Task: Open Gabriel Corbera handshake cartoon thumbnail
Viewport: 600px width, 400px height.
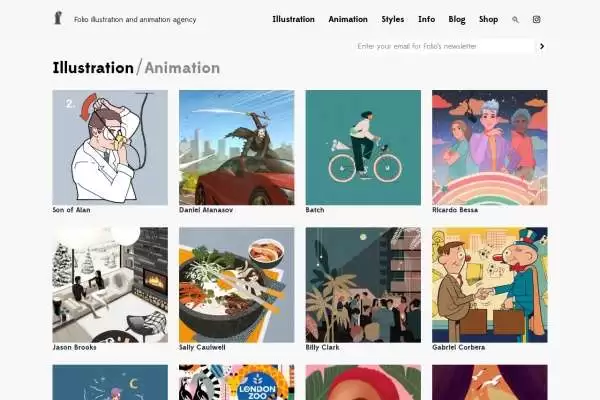Action: pyautogui.click(x=490, y=285)
